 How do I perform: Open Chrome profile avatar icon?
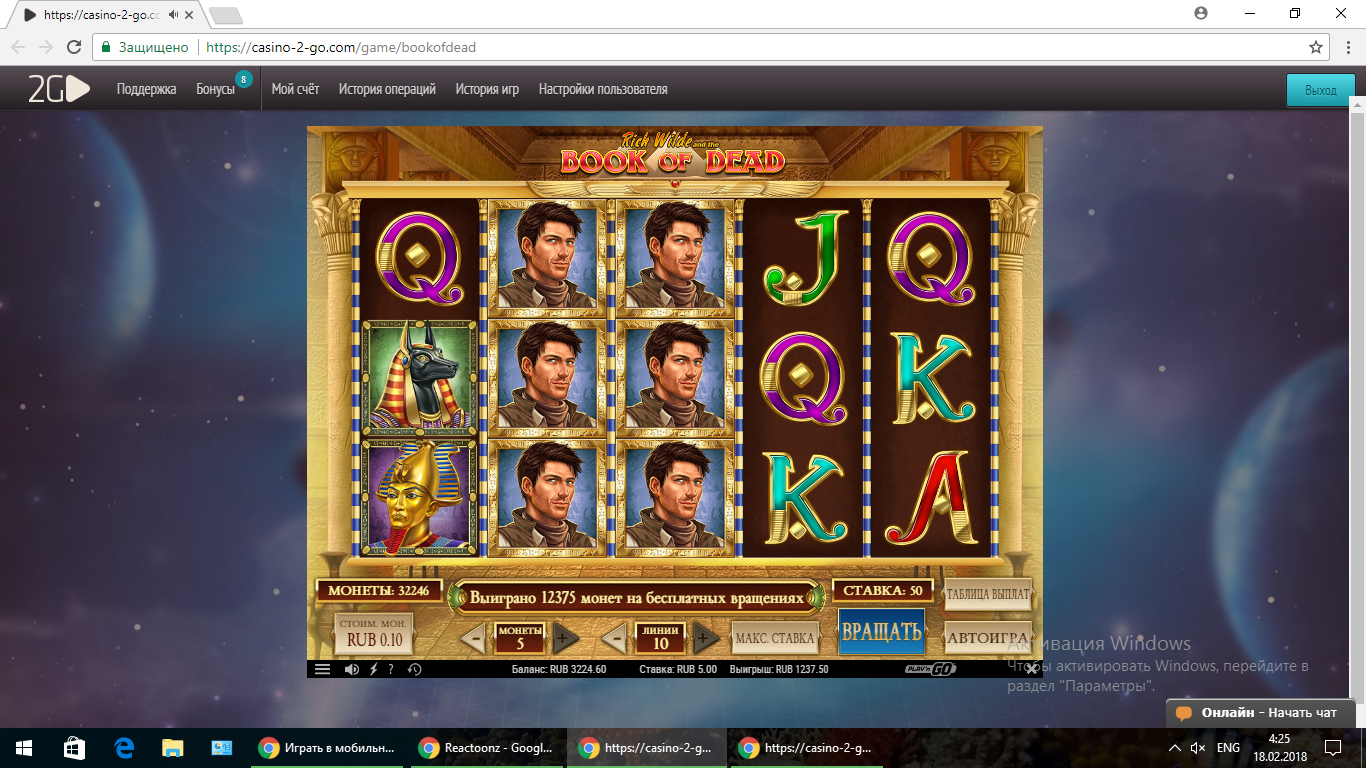(x=1200, y=13)
